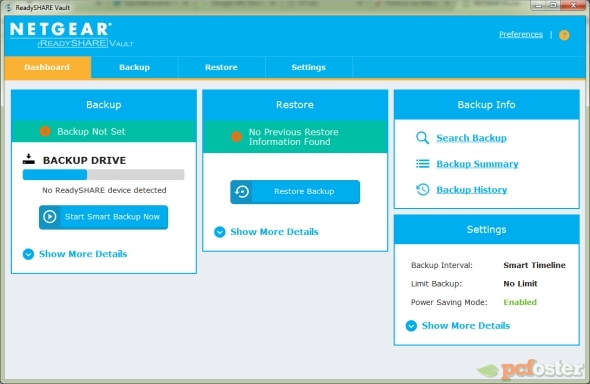Click the Restore Backup button
Viewport: 590px width, 384px height.
point(295,192)
